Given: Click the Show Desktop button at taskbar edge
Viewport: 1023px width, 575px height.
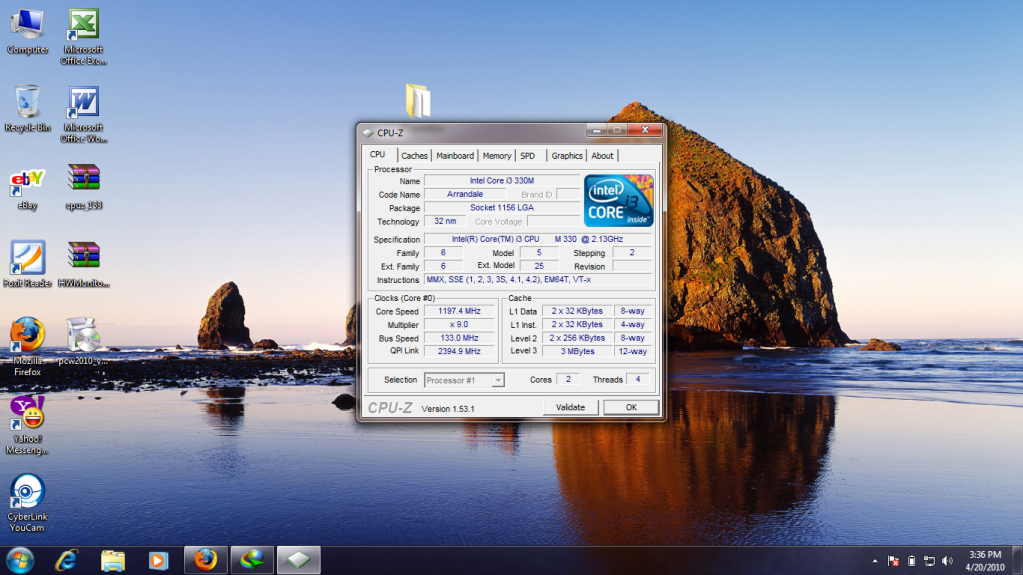Looking at the screenshot, I should 1018,561.
